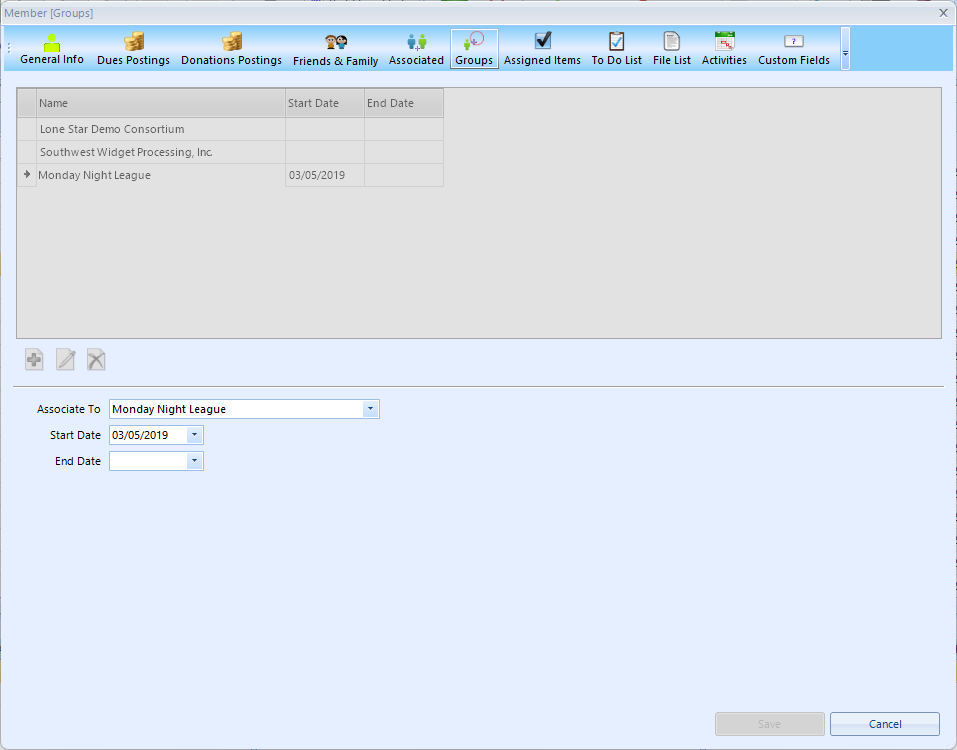The image size is (957, 750).
Task: Open Assigned Items tab
Action: tap(542, 49)
